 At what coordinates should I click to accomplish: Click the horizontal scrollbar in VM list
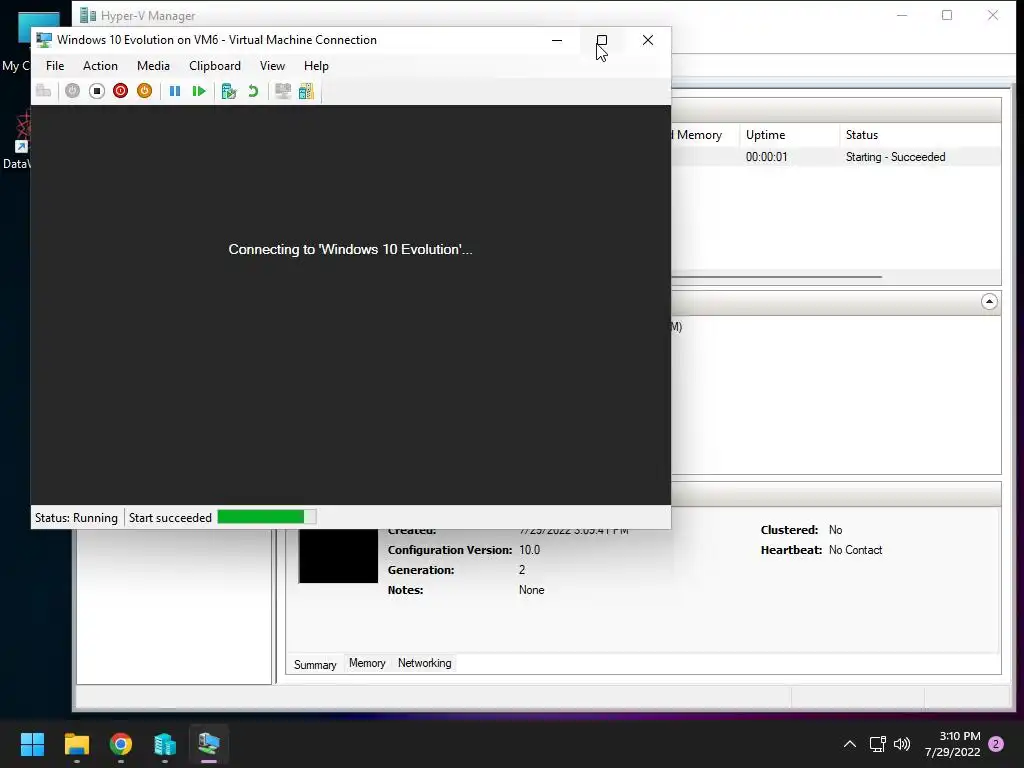(x=777, y=277)
